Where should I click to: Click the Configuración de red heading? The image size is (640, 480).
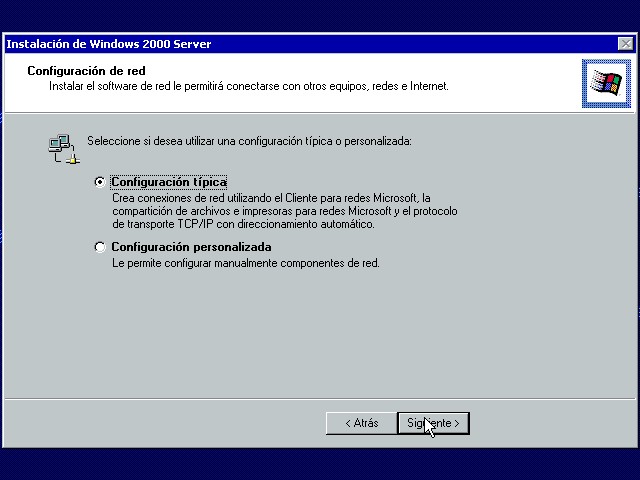pyautogui.click(x=86, y=71)
